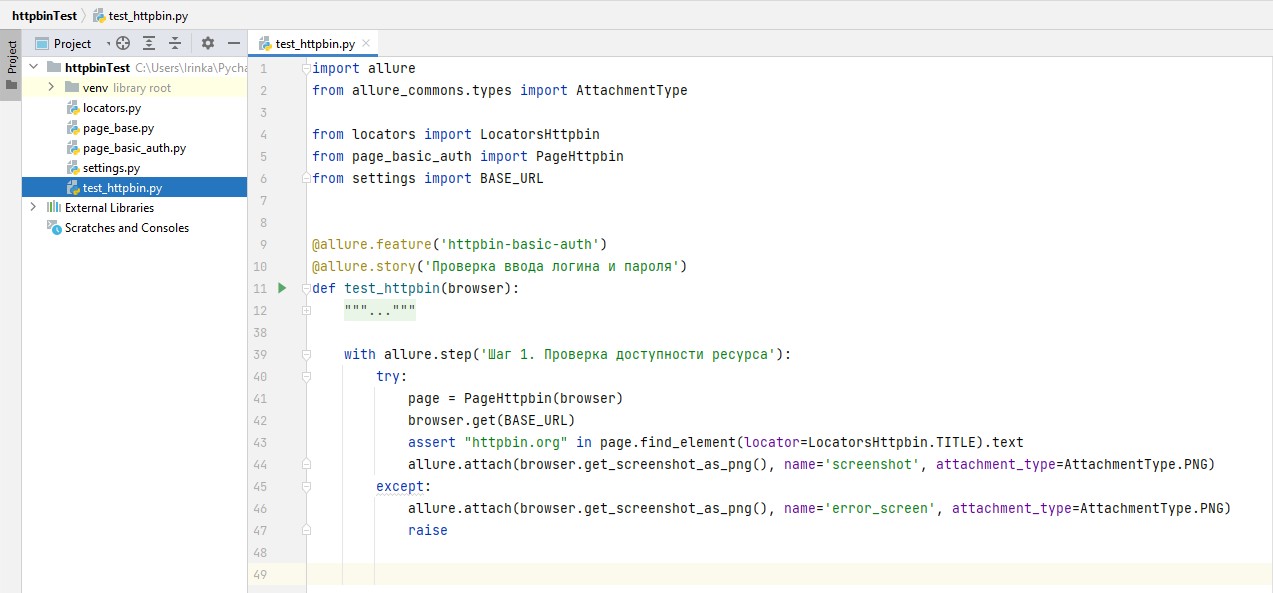Viewport: 1273px width, 593px height.
Task: Collapse the httpbinTest project root
Action: [x=34, y=68]
